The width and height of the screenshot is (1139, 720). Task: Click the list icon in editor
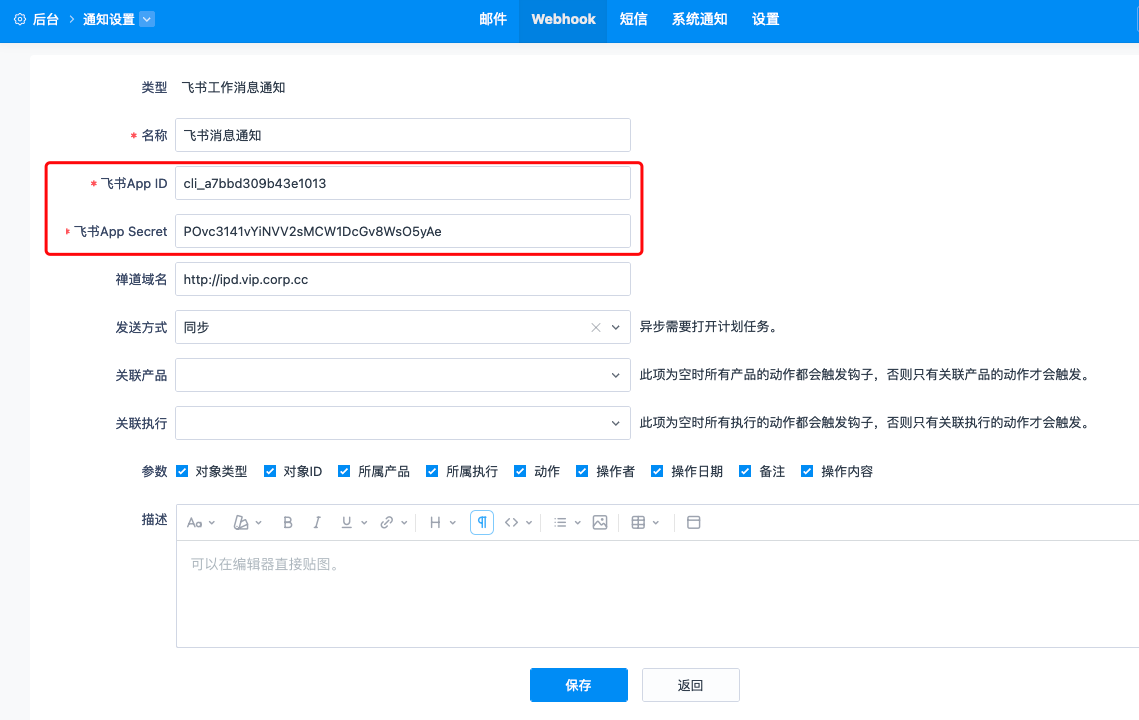pyautogui.click(x=560, y=522)
